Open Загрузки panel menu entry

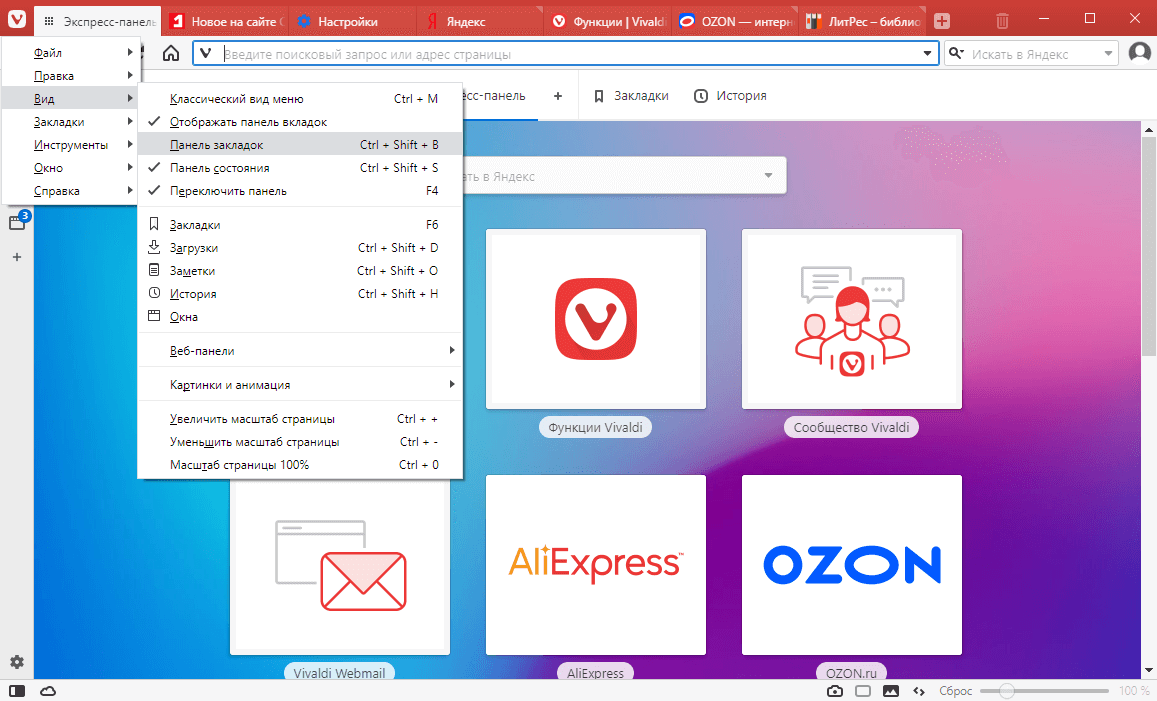(x=300, y=248)
